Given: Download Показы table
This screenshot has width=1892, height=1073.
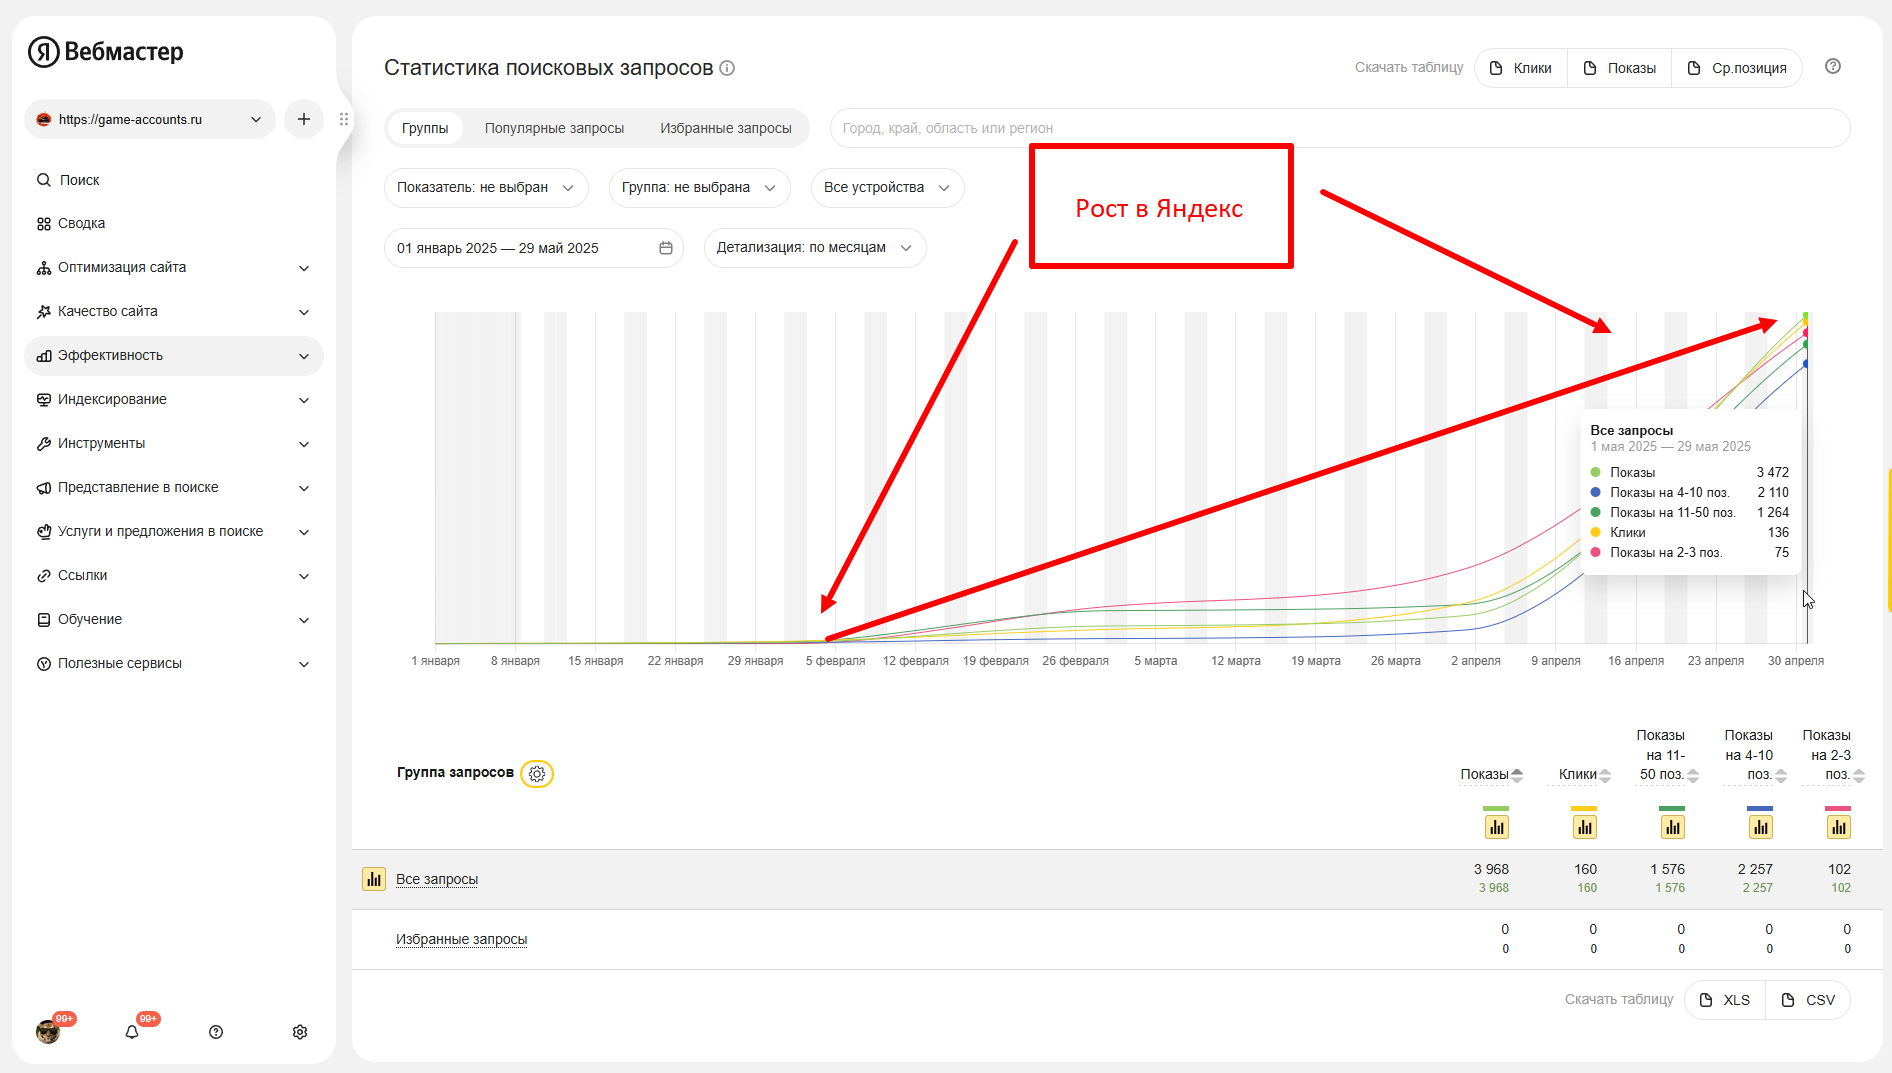Looking at the screenshot, I should [1620, 68].
